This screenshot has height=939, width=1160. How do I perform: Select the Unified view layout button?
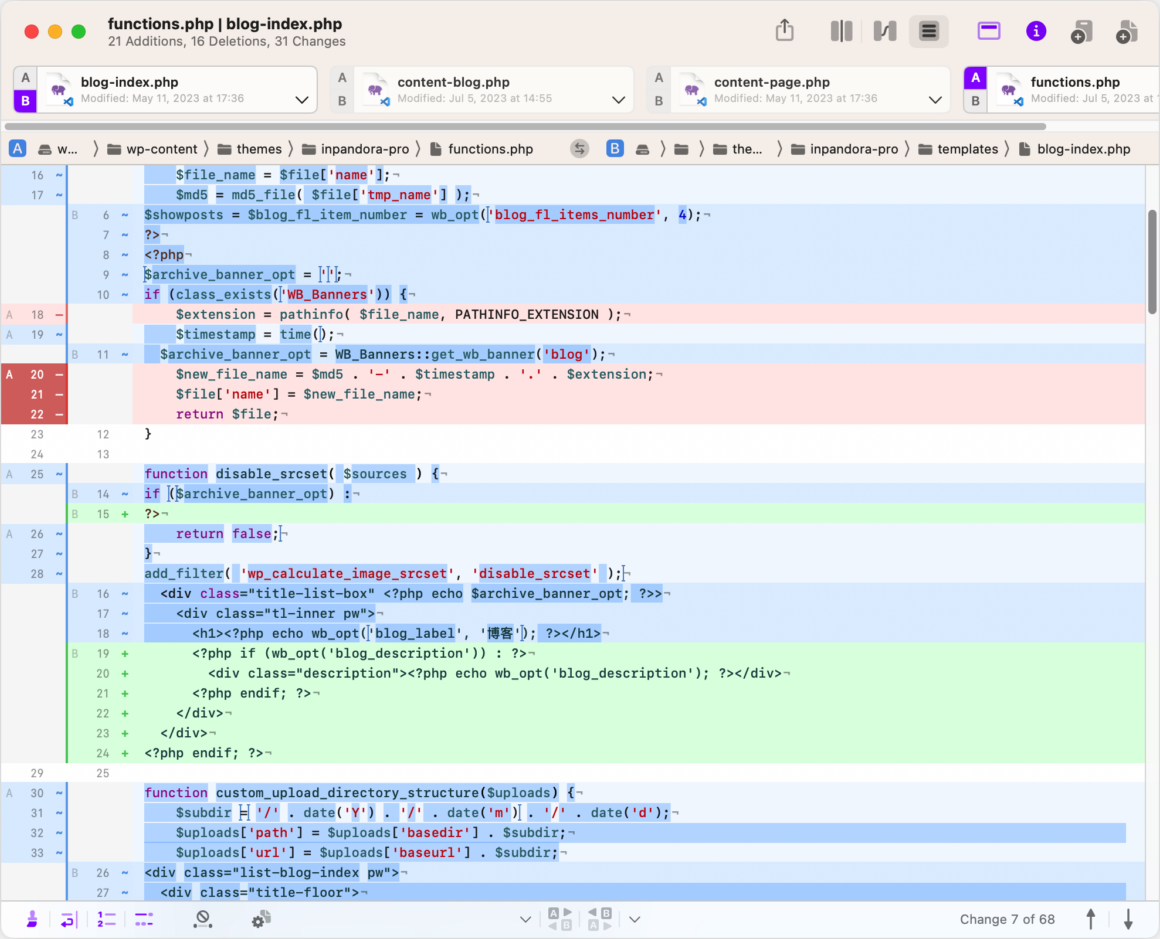click(x=929, y=31)
